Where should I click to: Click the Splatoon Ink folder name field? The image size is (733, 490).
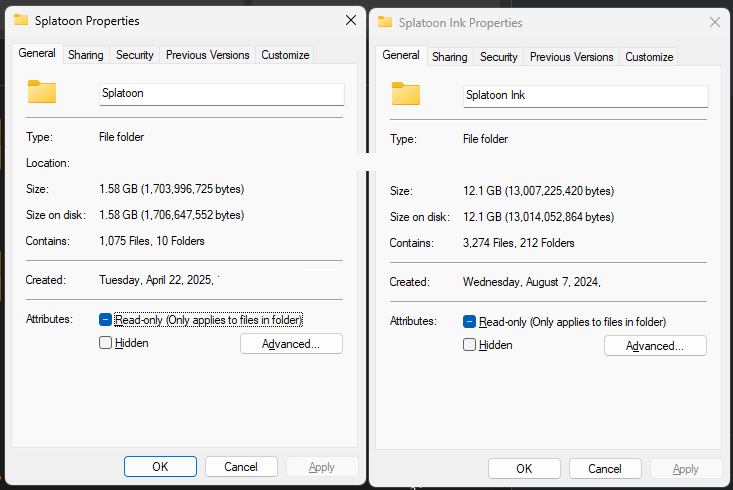tap(586, 96)
